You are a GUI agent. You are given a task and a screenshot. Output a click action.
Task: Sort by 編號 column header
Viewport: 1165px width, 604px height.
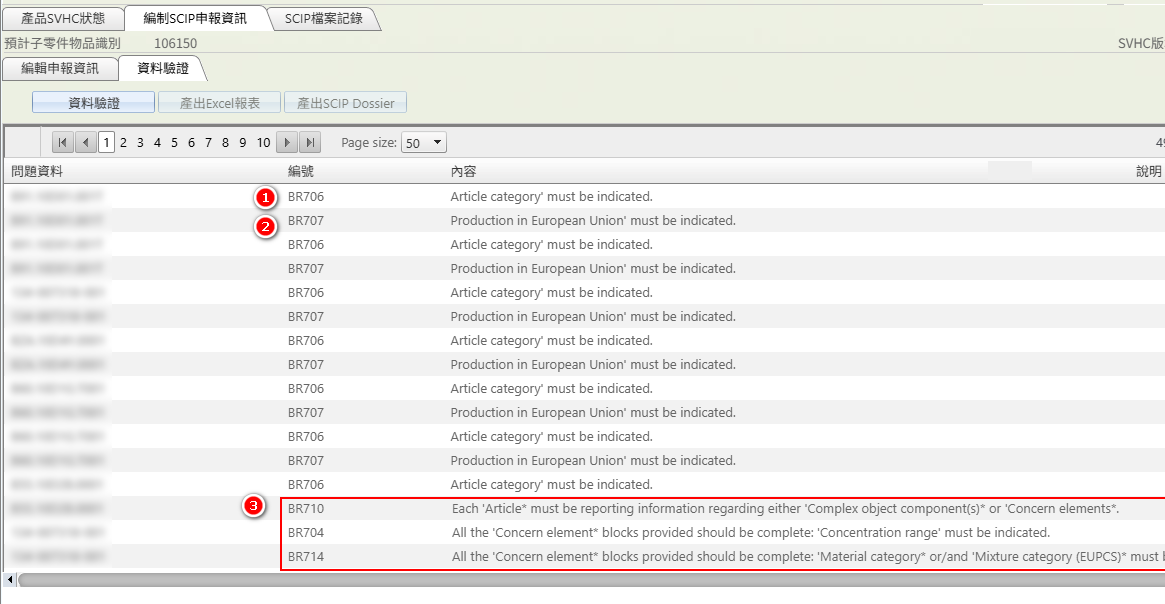(301, 172)
